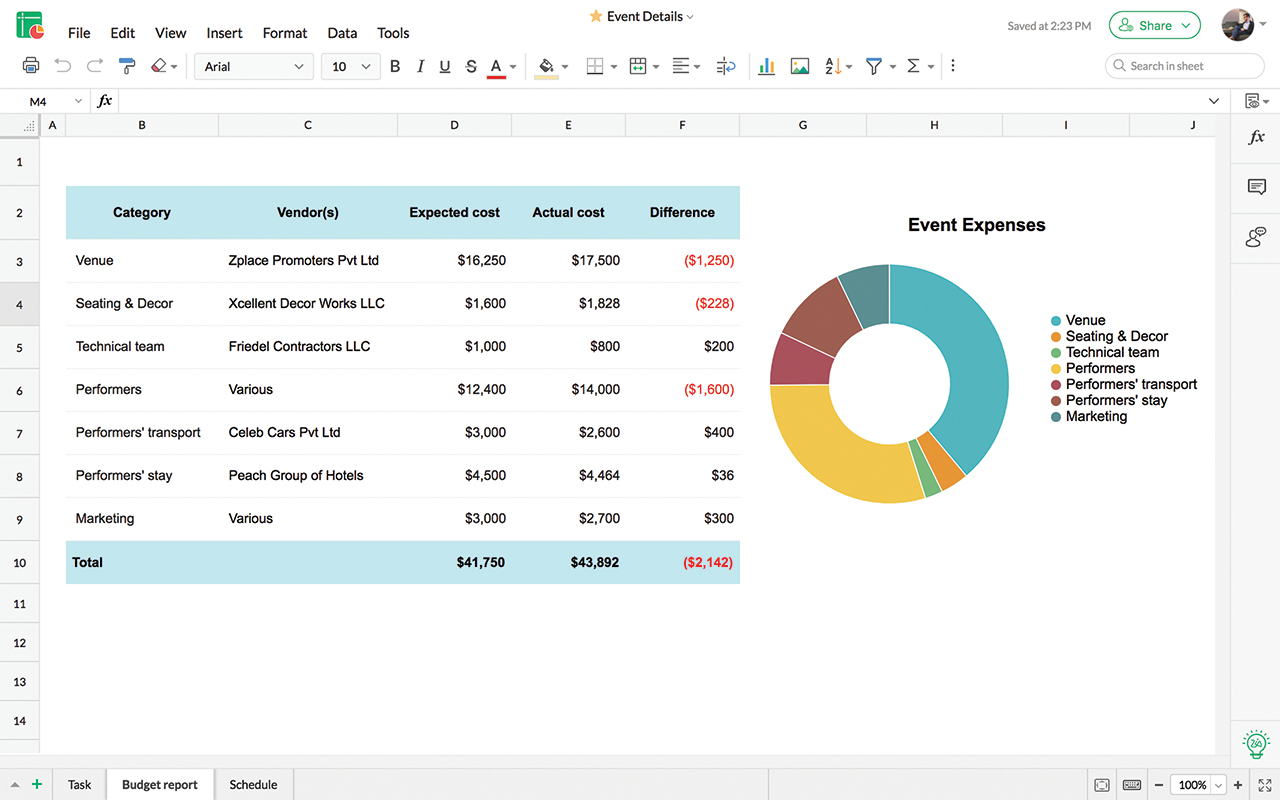Screen dimensions: 1280x800
Task: Open the comments panel icon
Action: [x=1256, y=187]
